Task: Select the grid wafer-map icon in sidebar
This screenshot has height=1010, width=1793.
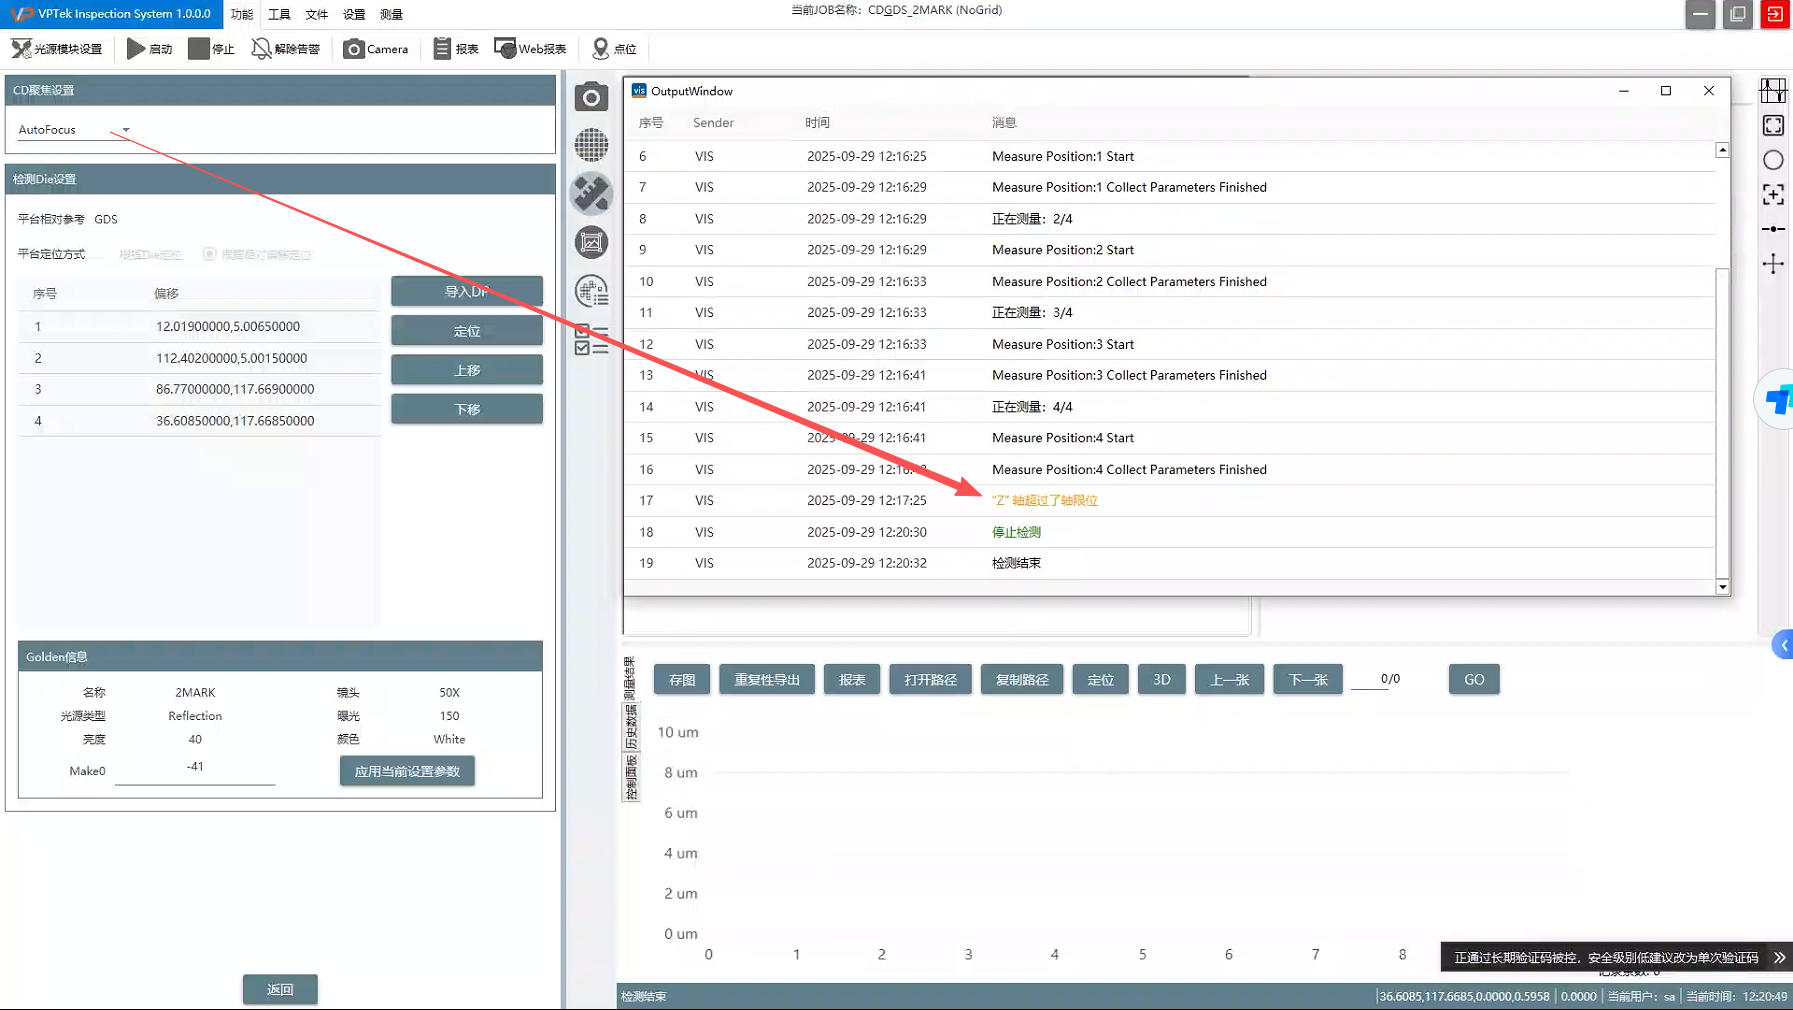Action: tap(591, 145)
